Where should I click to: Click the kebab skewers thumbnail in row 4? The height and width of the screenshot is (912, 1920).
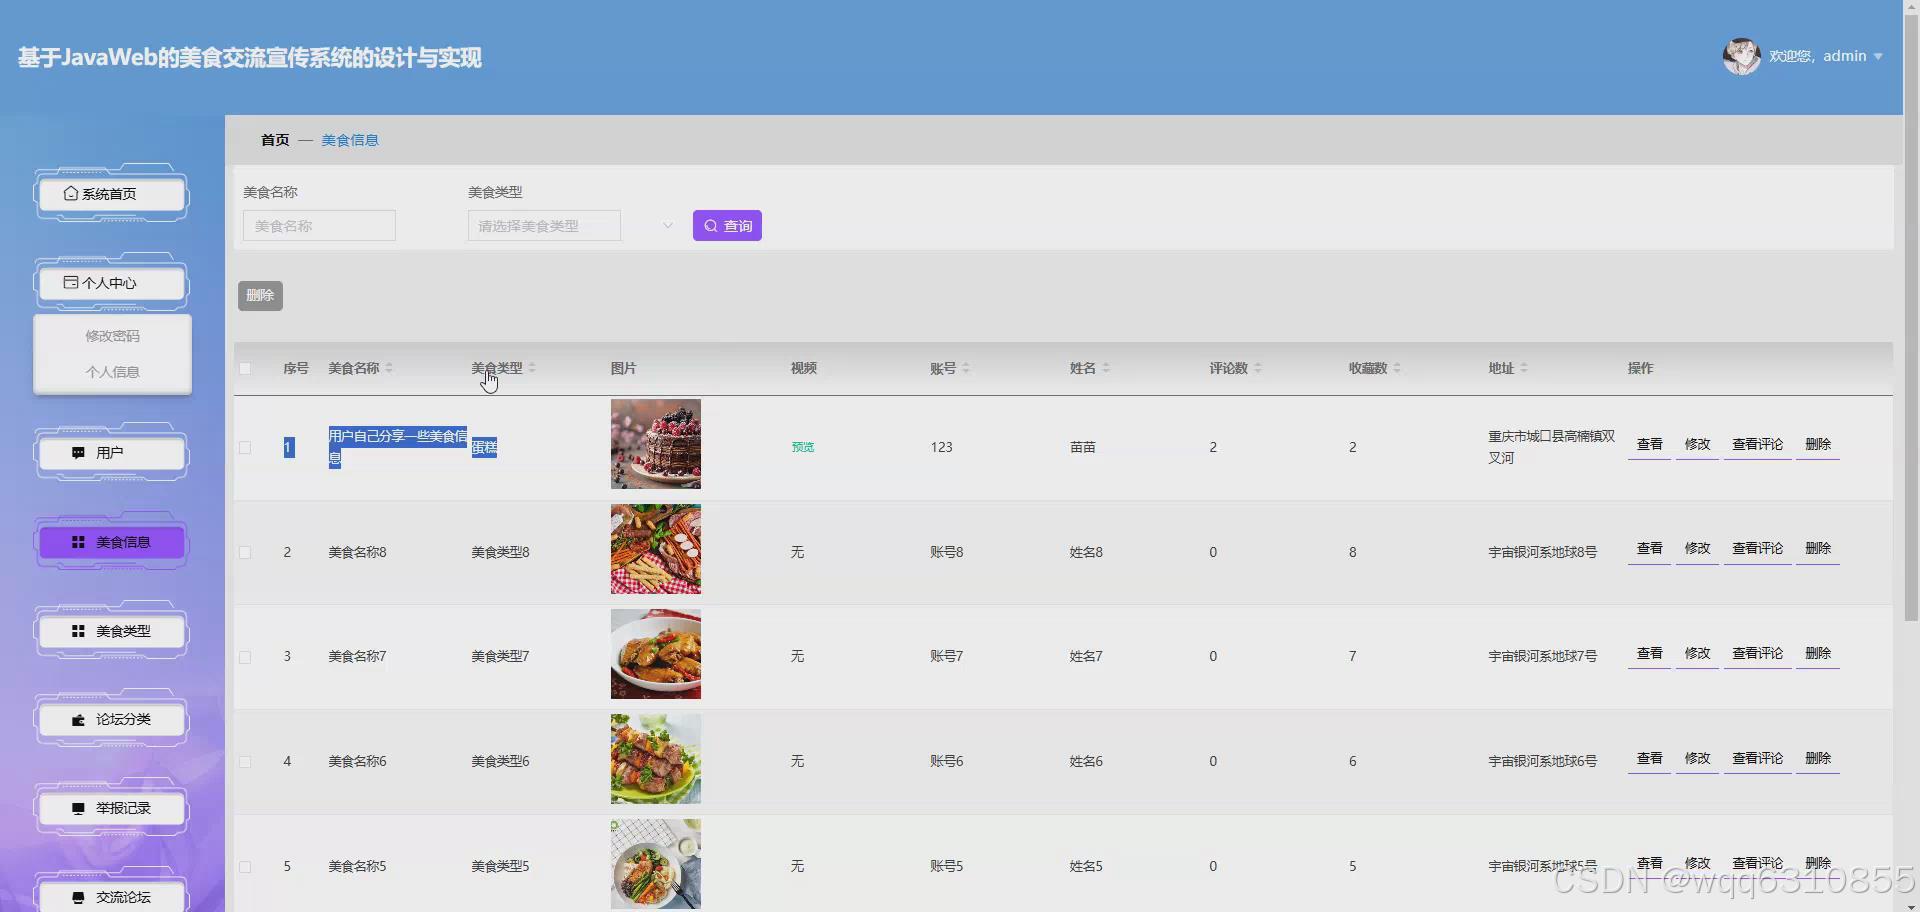click(656, 759)
